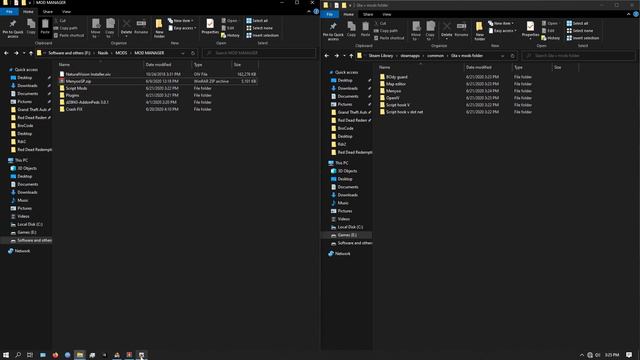The width and height of the screenshot is (640, 360).
Task: Click the common breadcrumb in the address bar
Action: (436, 56)
